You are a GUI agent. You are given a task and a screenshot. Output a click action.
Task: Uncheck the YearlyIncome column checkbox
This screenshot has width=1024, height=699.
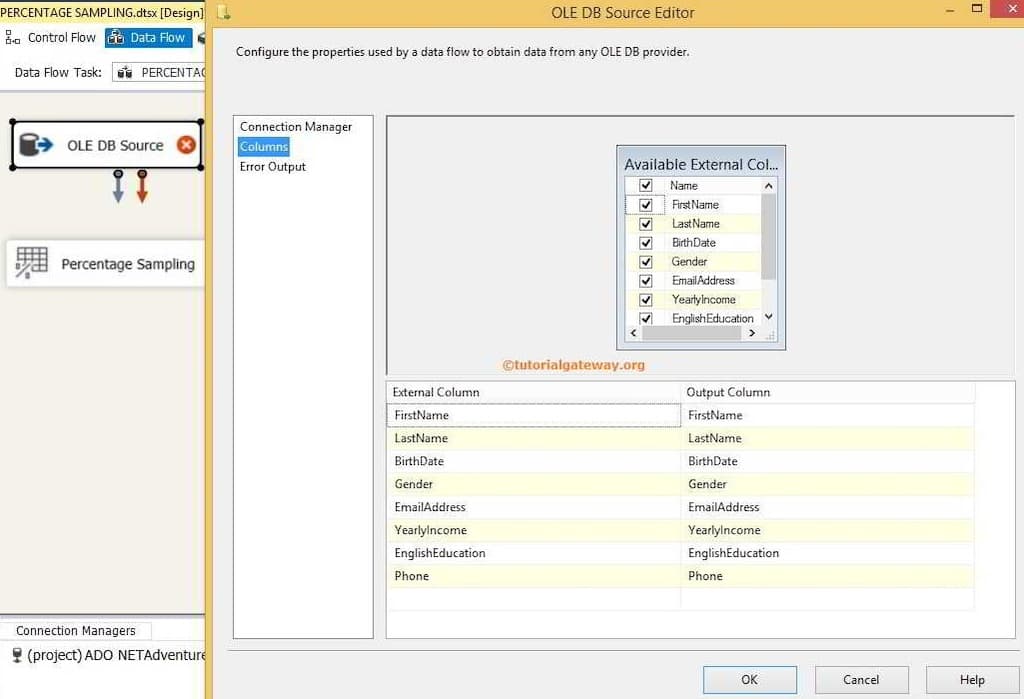(646, 300)
